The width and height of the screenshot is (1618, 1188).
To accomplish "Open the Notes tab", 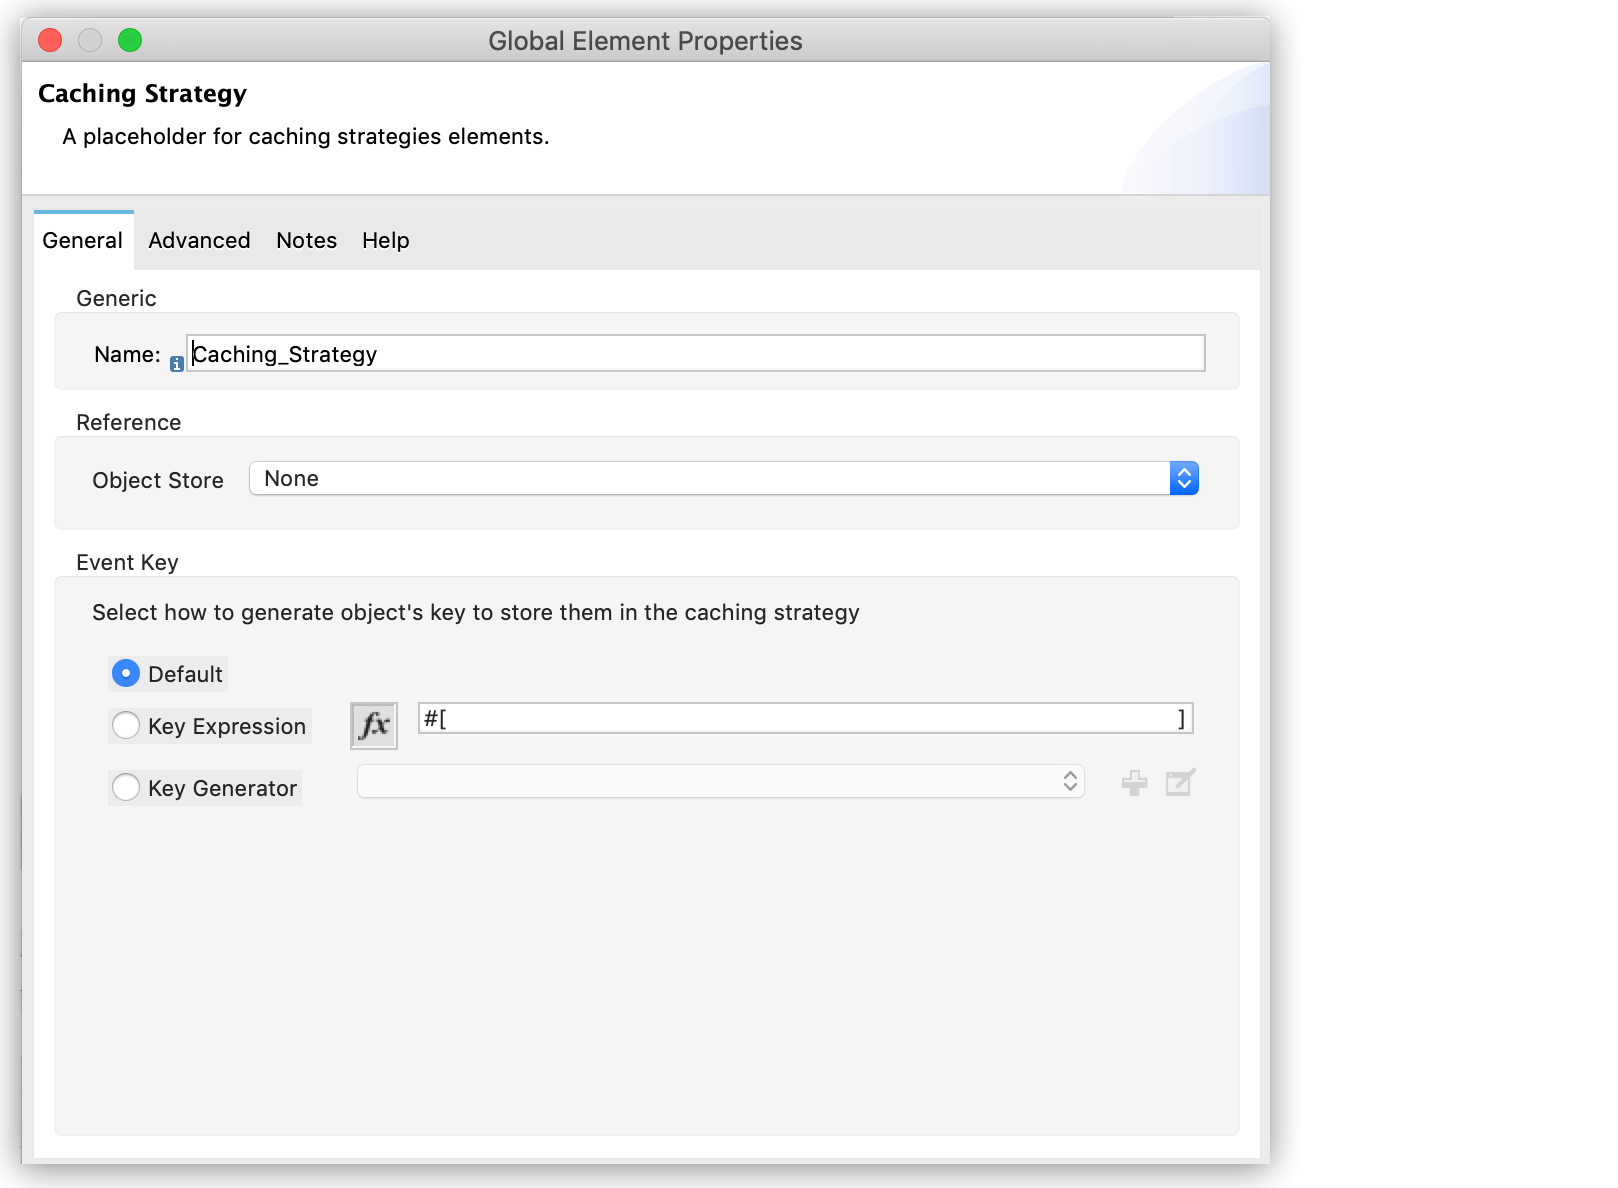I will point(306,240).
